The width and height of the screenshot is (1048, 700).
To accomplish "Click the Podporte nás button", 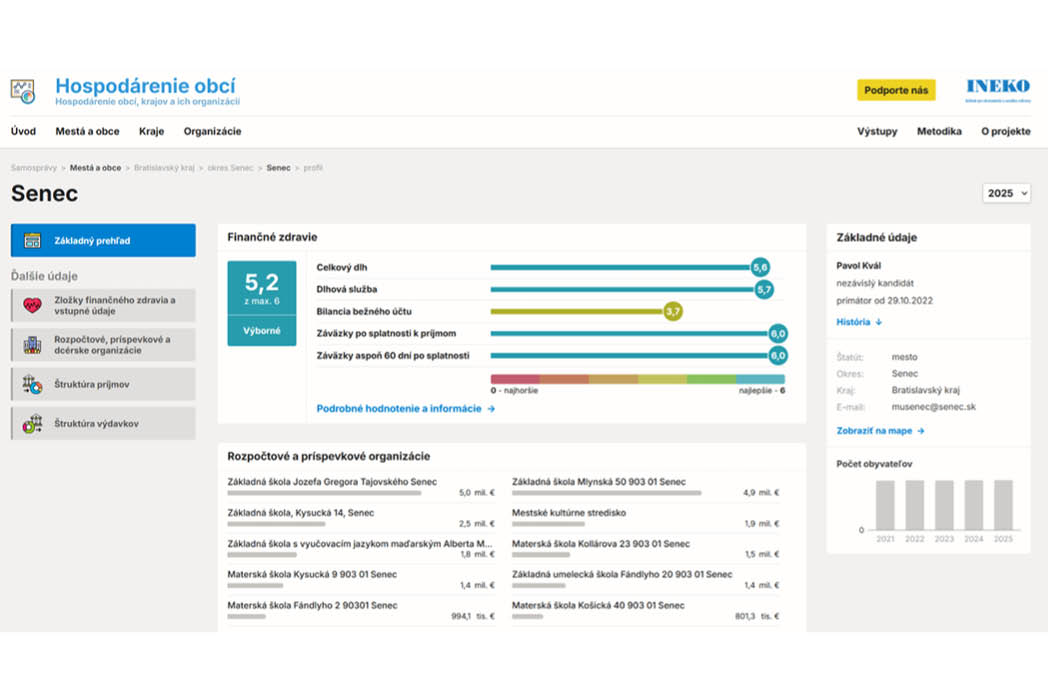I will coord(896,90).
